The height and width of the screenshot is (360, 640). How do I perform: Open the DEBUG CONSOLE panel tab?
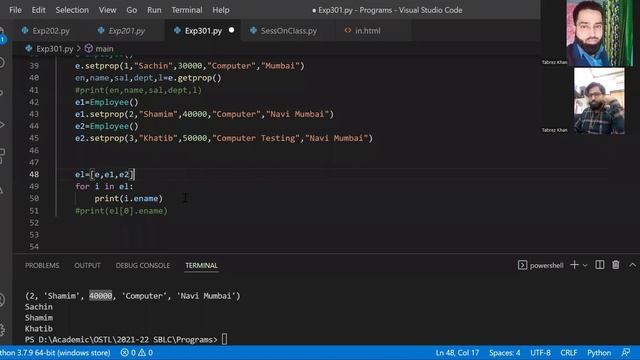click(142, 265)
